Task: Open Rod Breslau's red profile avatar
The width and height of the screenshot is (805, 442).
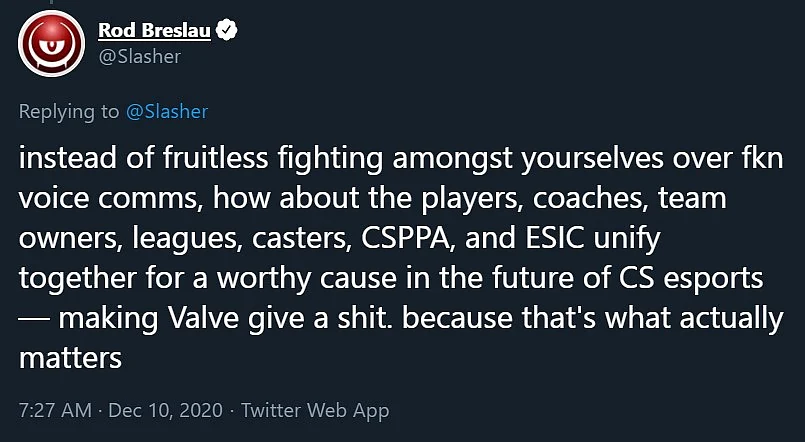Action: pos(51,44)
